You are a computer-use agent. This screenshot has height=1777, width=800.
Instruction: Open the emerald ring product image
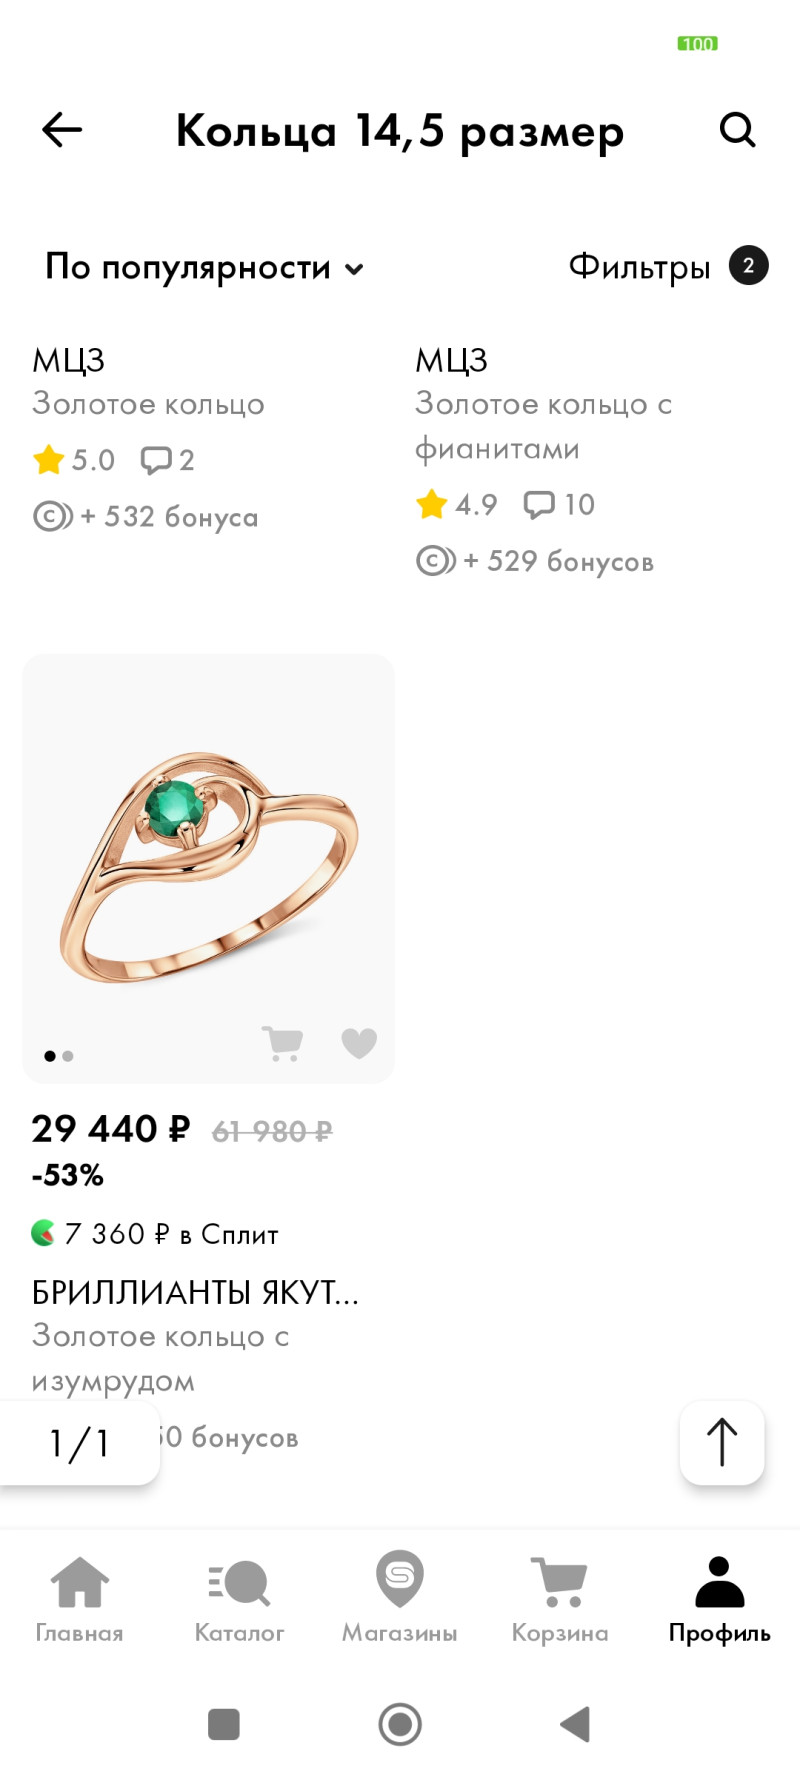[x=208, y=860]
